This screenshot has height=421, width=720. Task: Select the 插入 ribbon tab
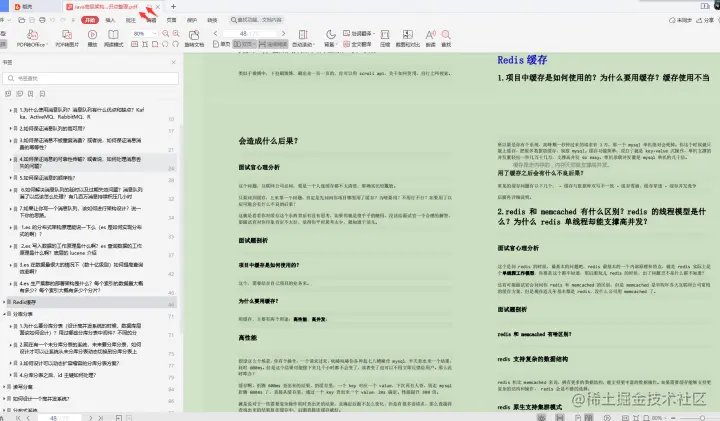110,20
